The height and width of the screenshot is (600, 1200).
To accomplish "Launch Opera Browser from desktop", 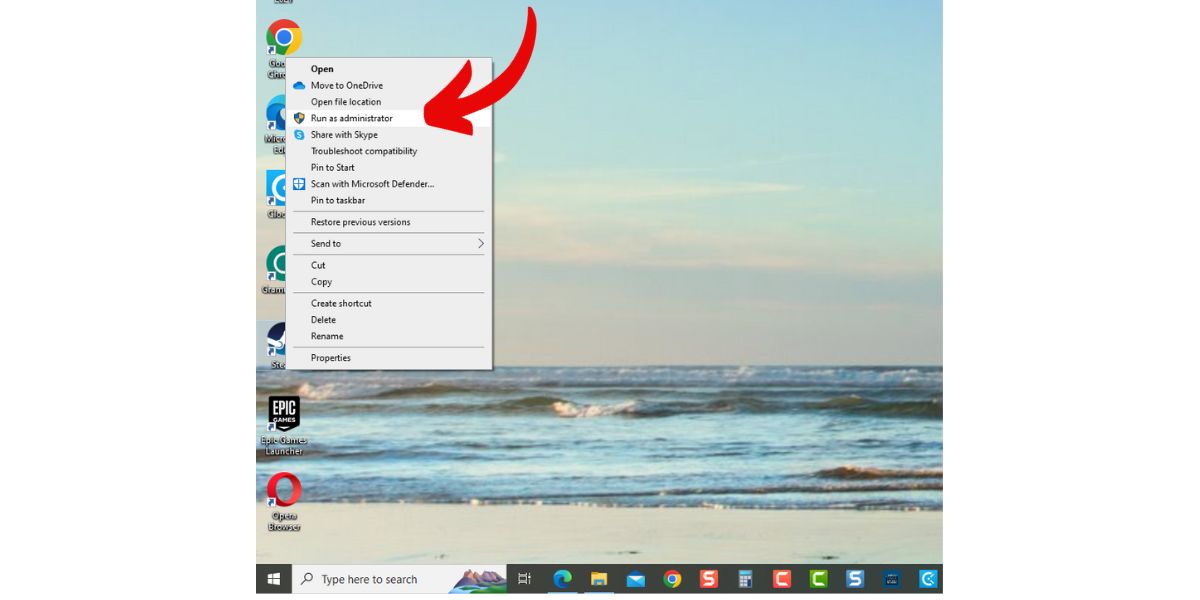I will point(284,490).
